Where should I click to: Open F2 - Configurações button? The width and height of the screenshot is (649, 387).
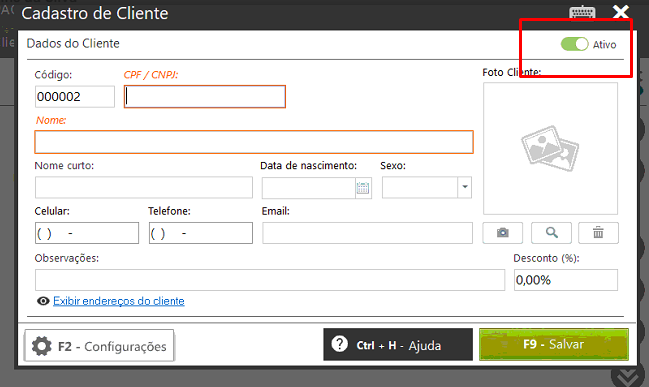[99, 346]
